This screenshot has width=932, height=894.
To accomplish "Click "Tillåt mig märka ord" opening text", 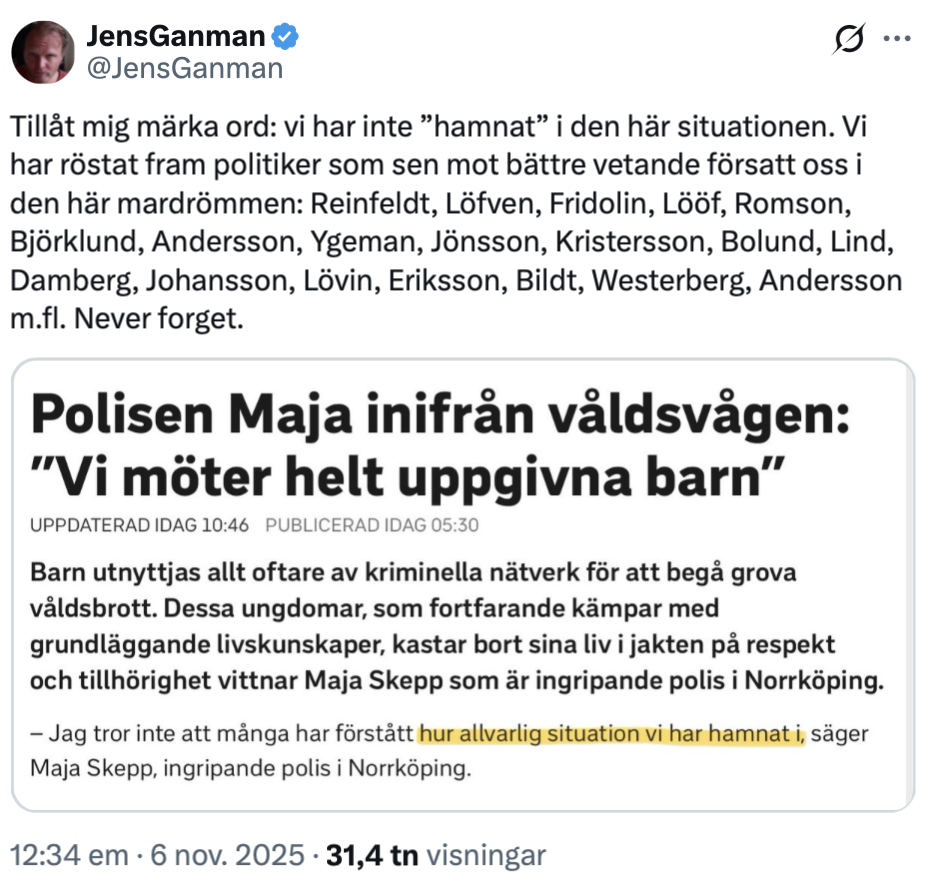I will click(x=148, y=129).
